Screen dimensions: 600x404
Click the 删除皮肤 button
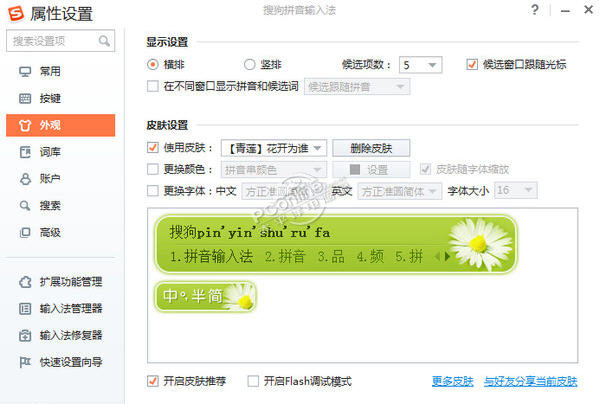[x=371, y=148]
